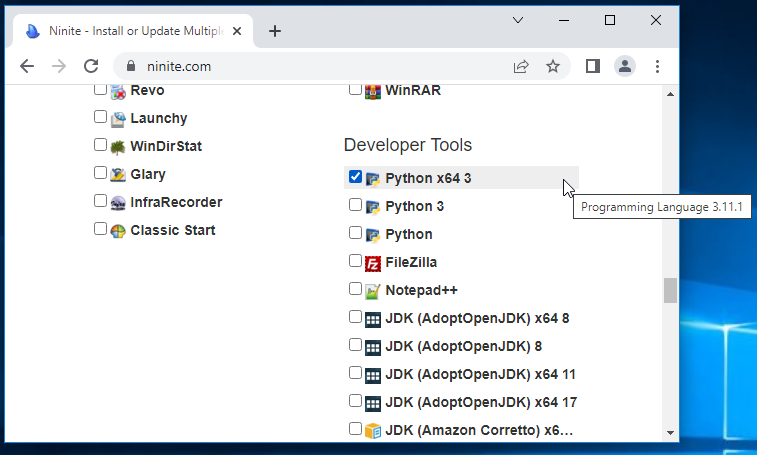Viewport: 757px width, 455px height.
Task: Maximize the Chrome window
Action: 610,20
